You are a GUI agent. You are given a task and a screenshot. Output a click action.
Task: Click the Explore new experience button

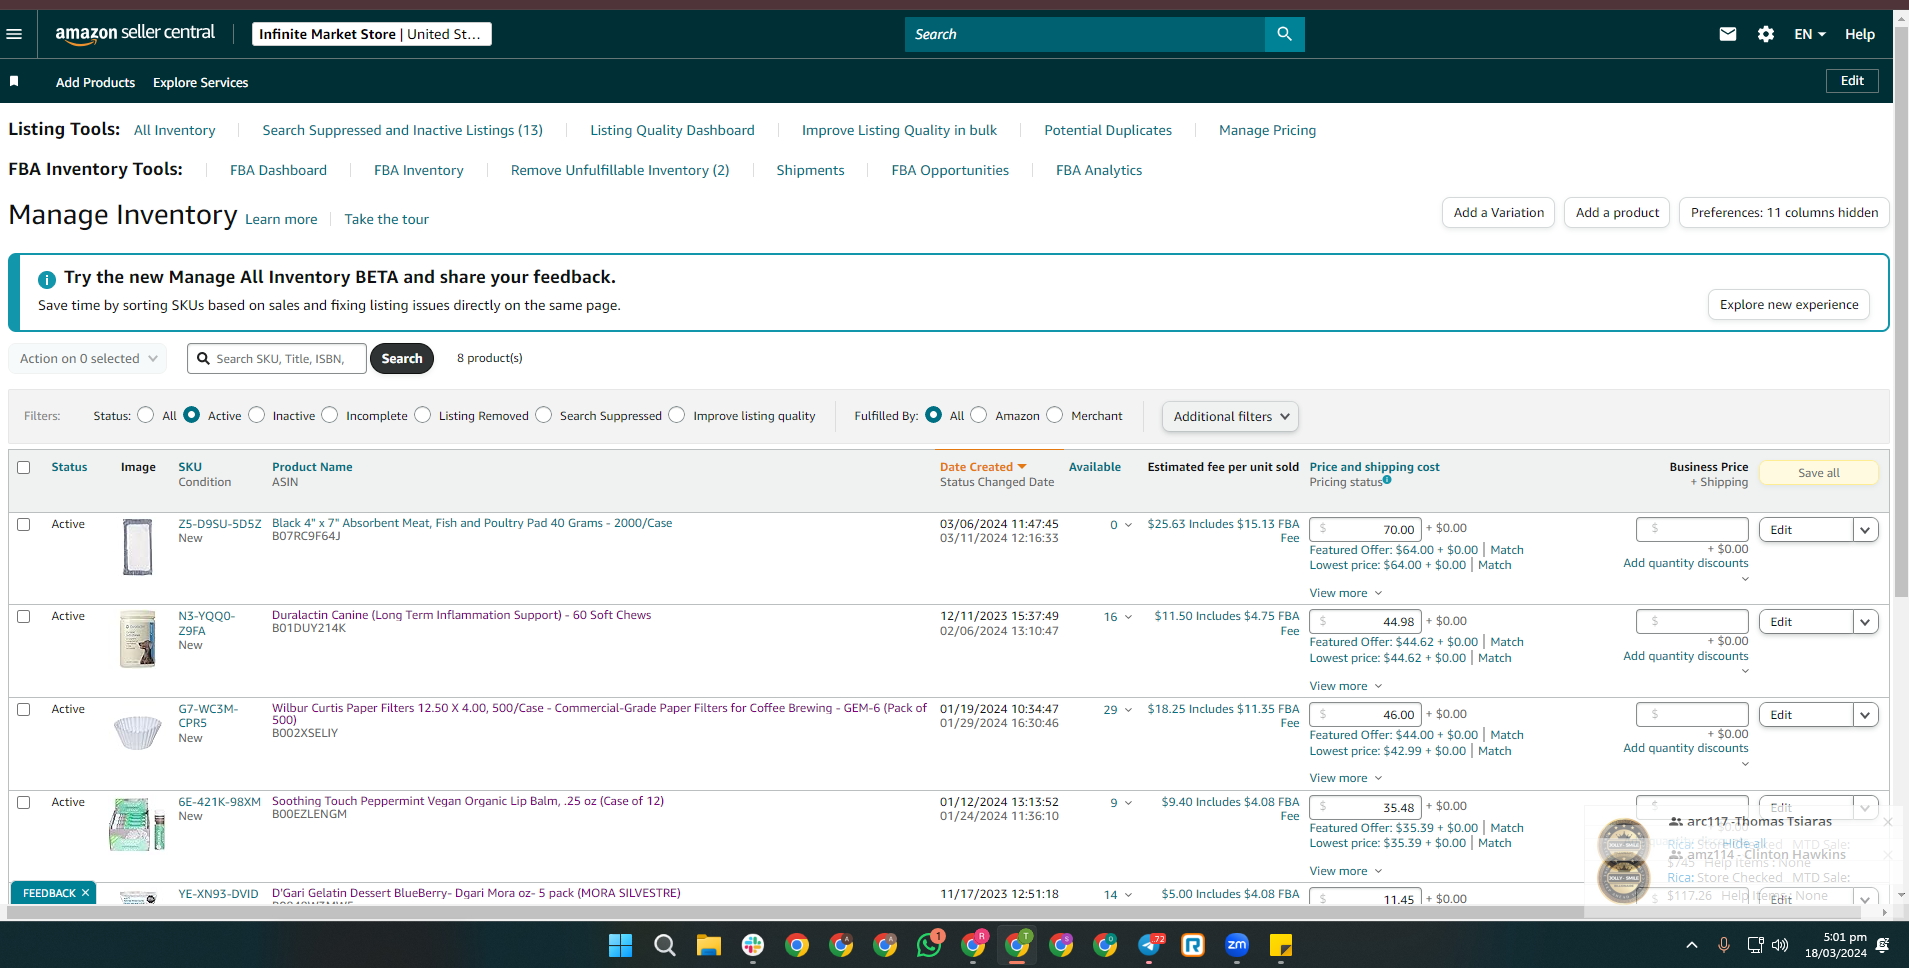tap(1789, 305)
